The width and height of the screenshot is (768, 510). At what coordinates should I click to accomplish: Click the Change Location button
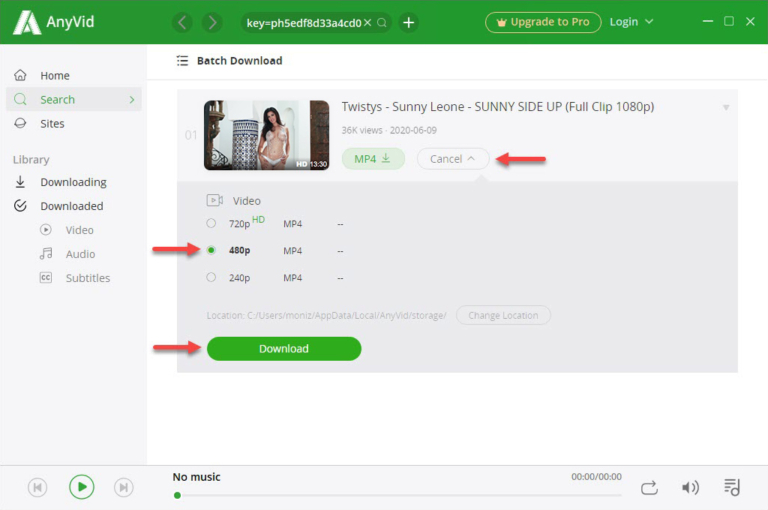[503, 315]
